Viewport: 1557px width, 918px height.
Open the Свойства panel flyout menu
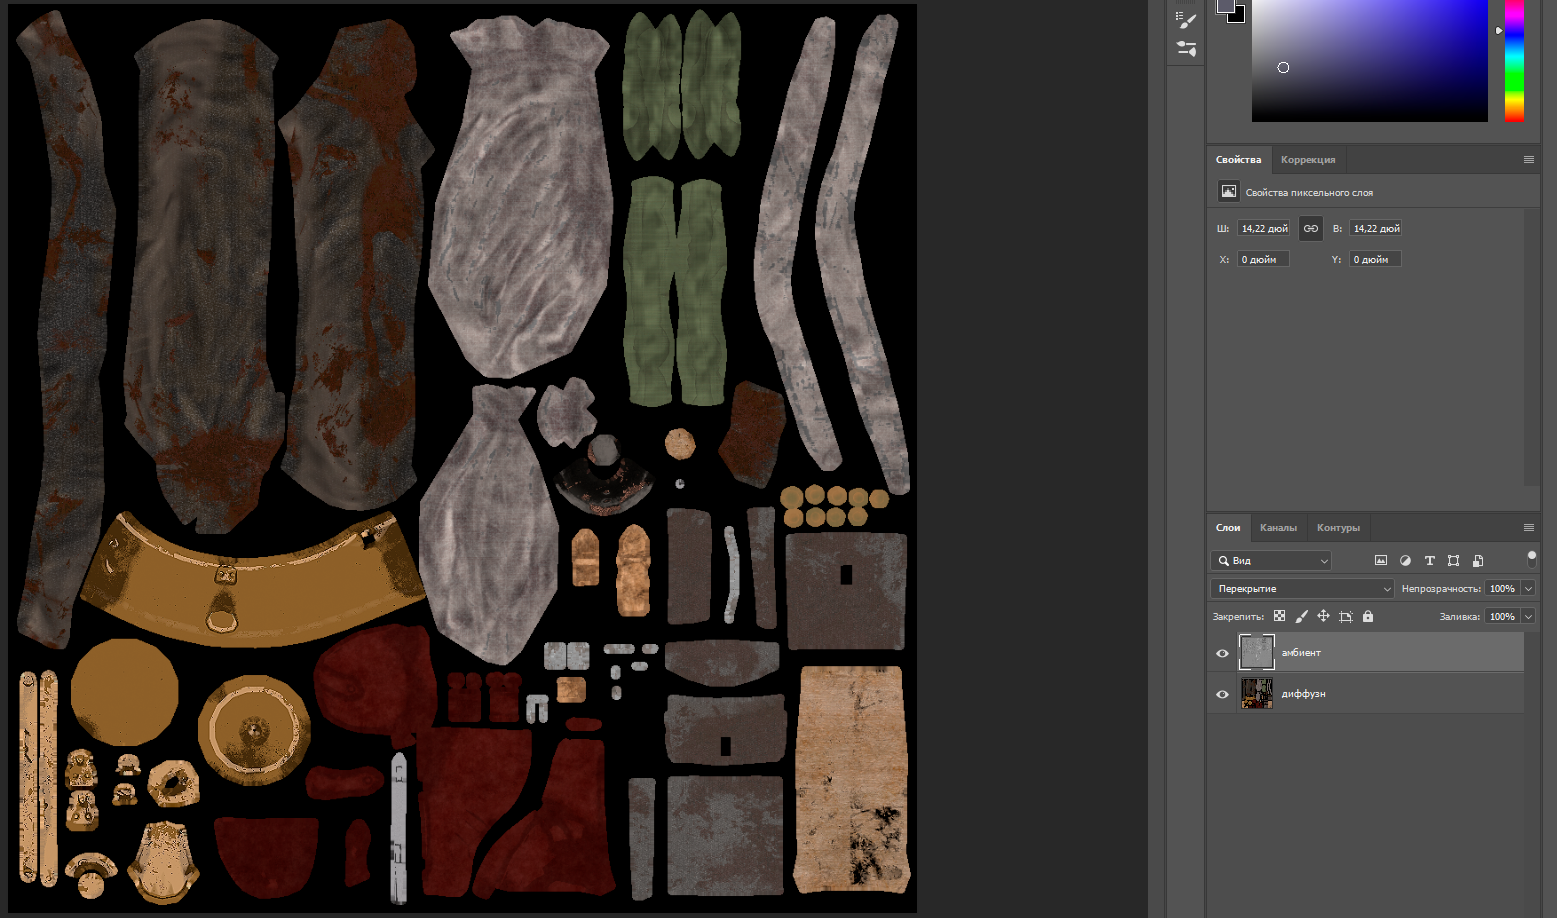coord(1528,160)
